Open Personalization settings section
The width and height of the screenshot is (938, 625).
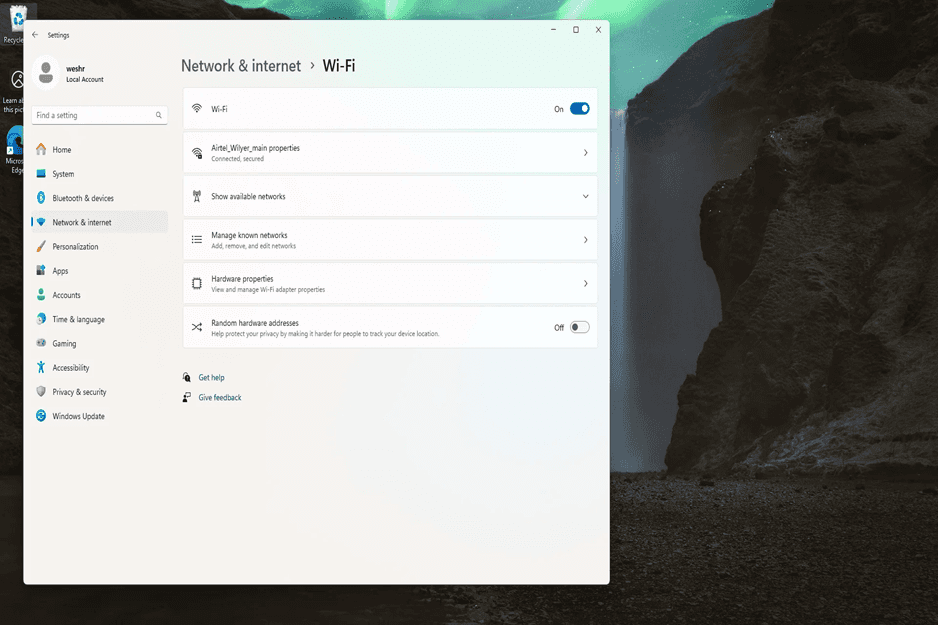coord(99,246)
